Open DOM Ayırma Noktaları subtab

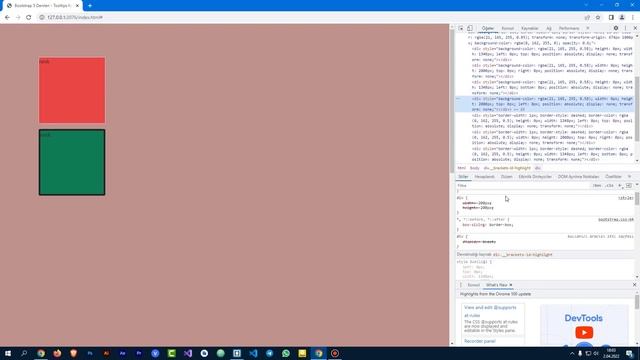coord(578,177)
